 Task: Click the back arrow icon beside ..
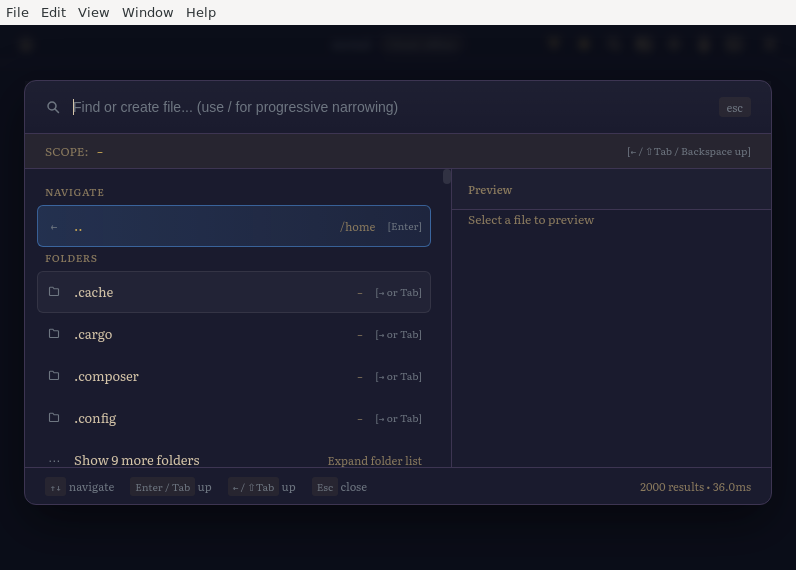pyautogui.click(x=54, y=227)
